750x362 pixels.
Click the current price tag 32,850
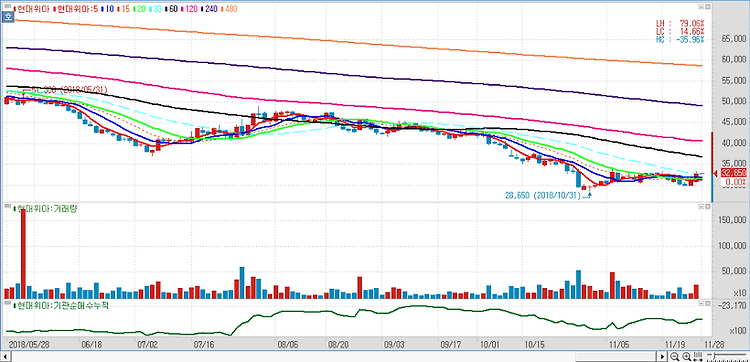tap(734, 174)
